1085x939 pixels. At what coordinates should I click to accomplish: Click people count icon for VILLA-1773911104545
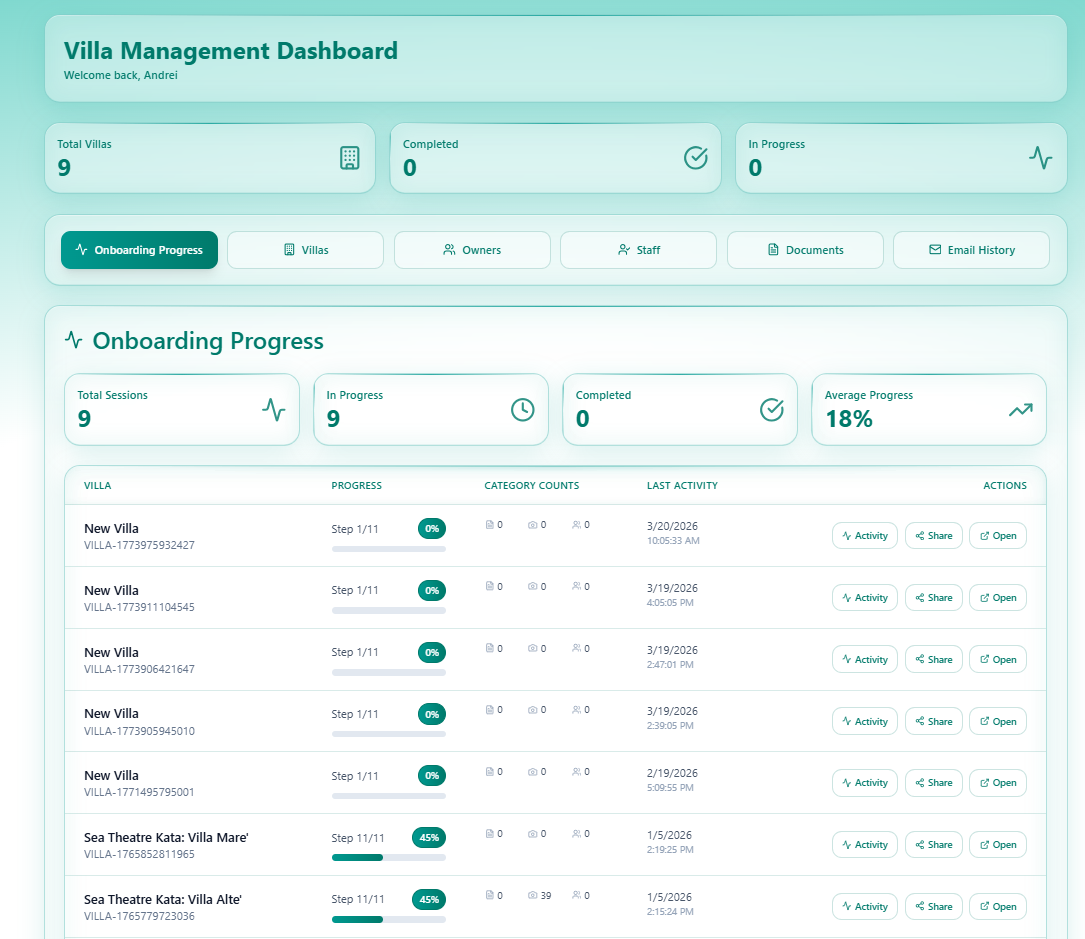pos(576,586)
